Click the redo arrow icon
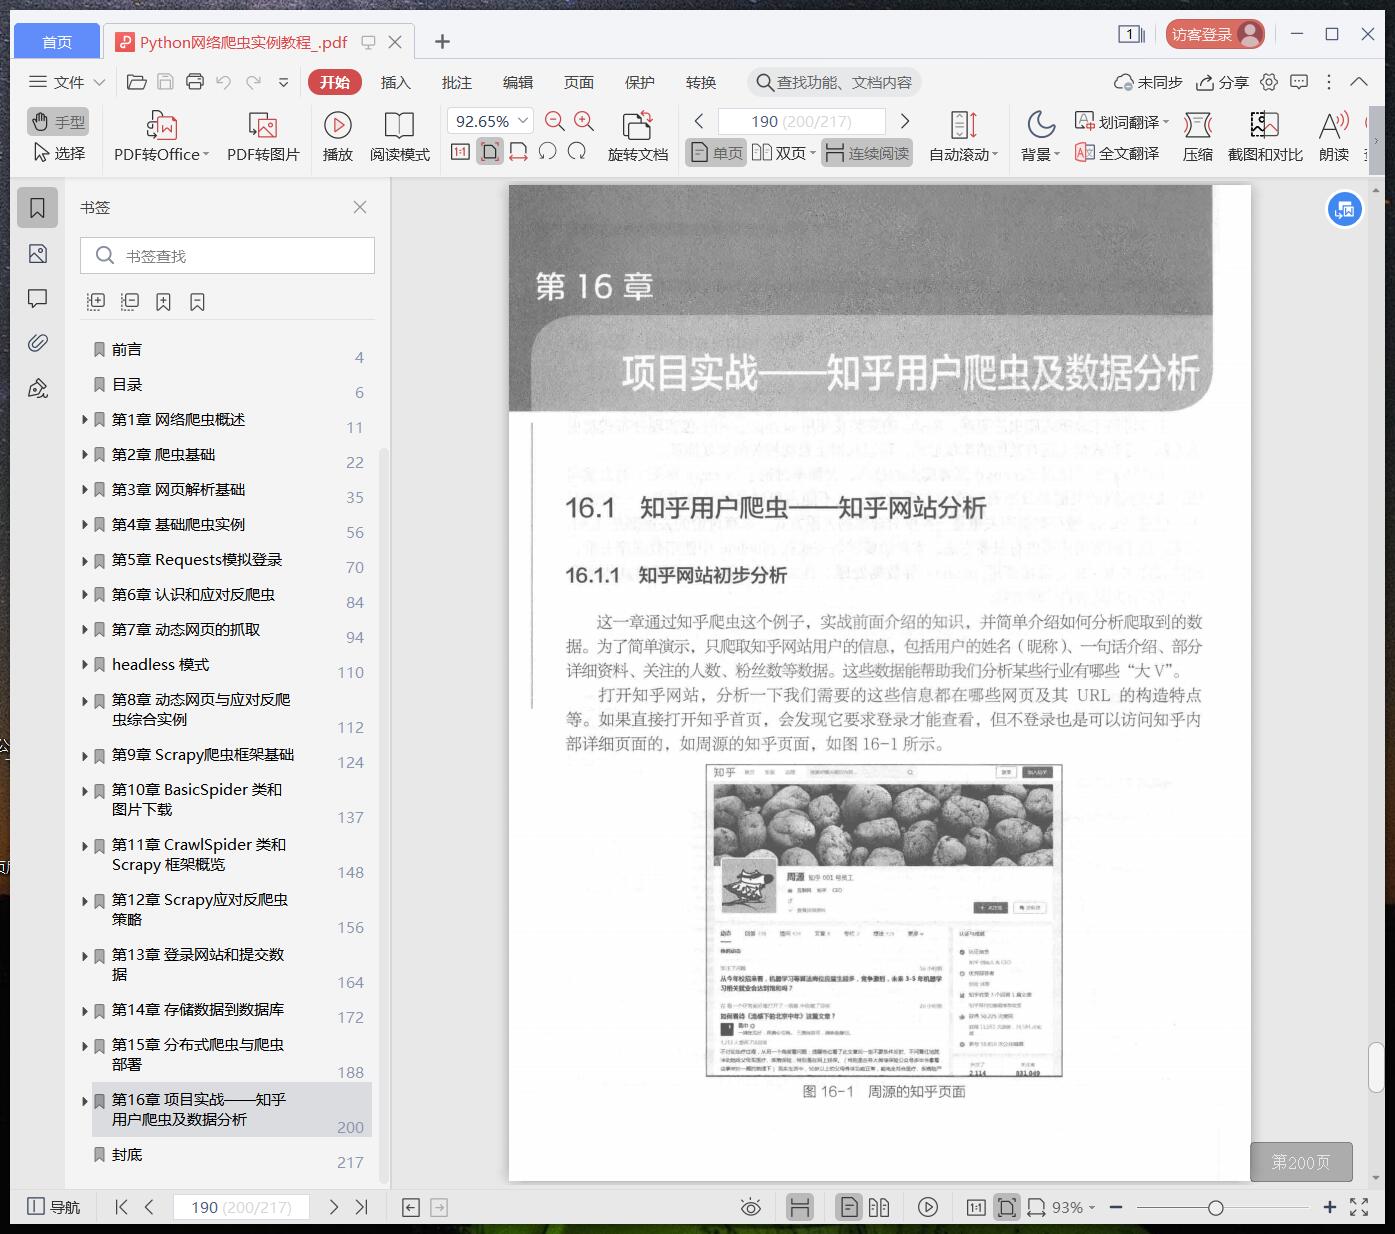This screenshot has width=1395, height=1234. pos(254,82)
